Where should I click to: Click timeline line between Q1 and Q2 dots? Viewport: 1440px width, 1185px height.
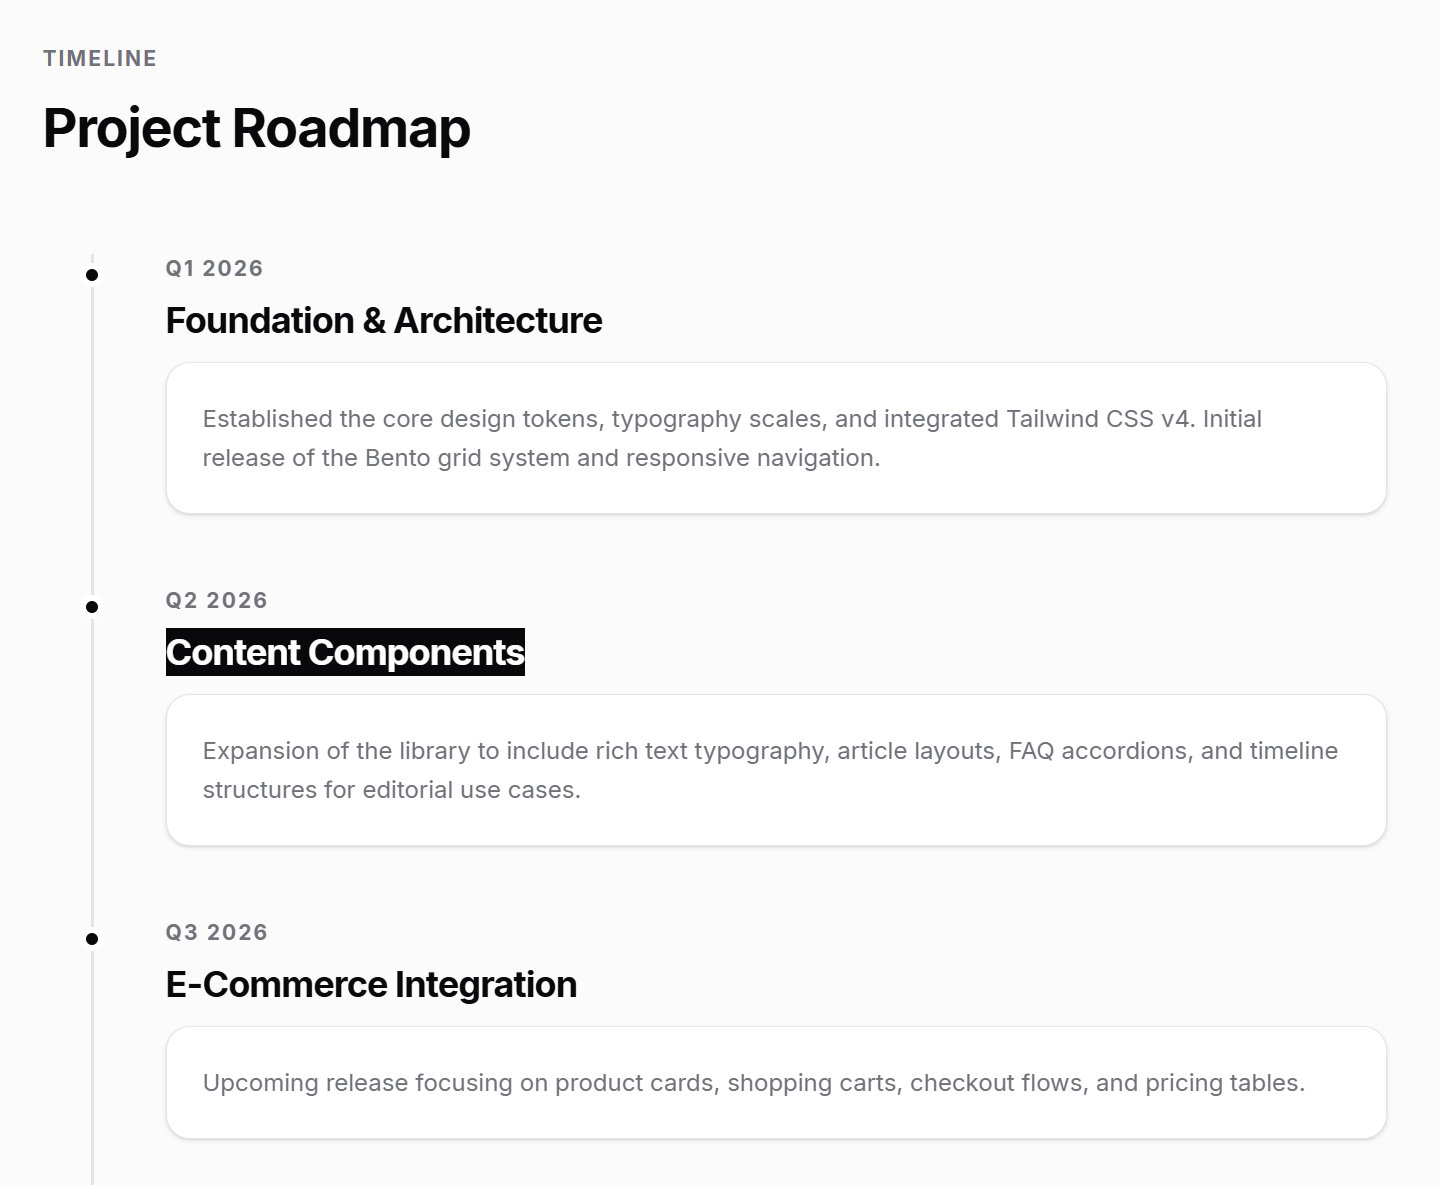point(92,440)
